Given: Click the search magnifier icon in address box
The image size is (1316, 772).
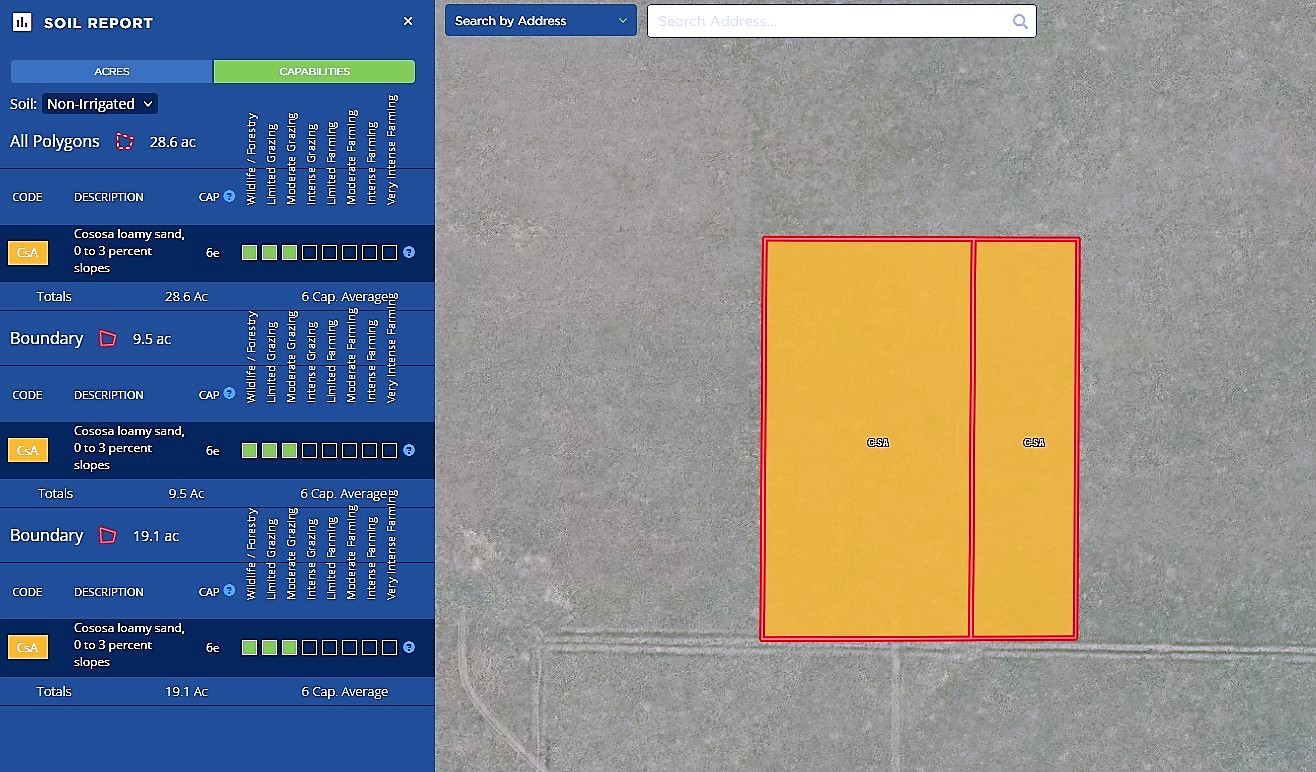Looking at the screenshot, I should tap(1019, 21).
